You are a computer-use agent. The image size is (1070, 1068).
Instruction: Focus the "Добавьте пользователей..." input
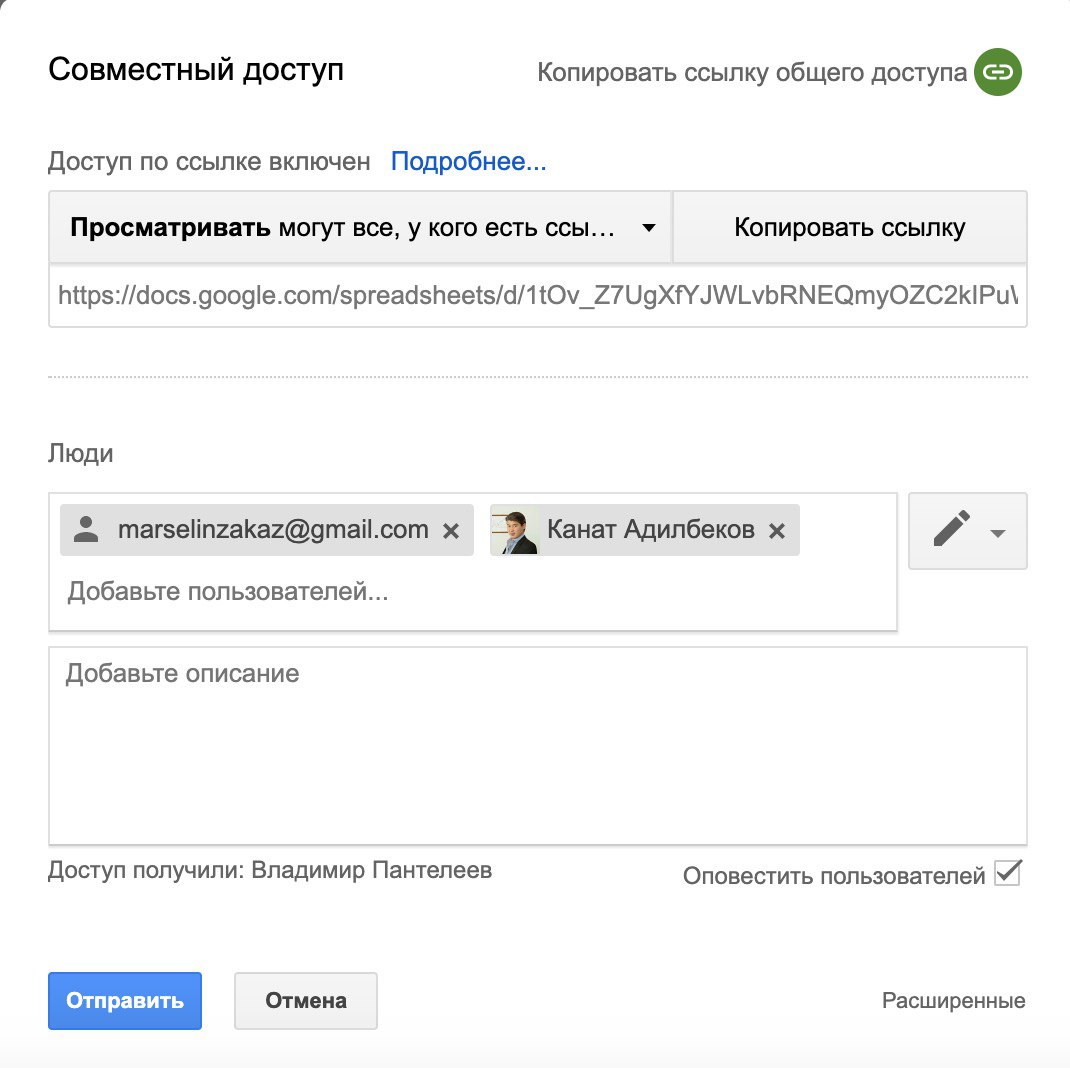click(400, 592)
